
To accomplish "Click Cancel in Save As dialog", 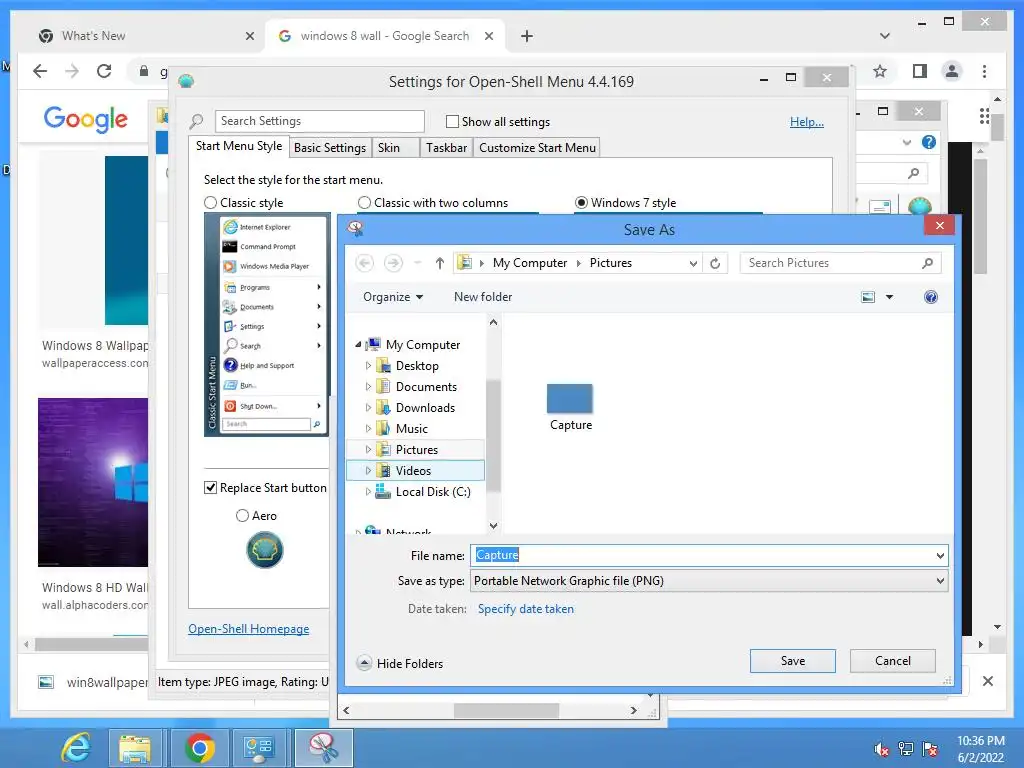I will coord(893,661).
